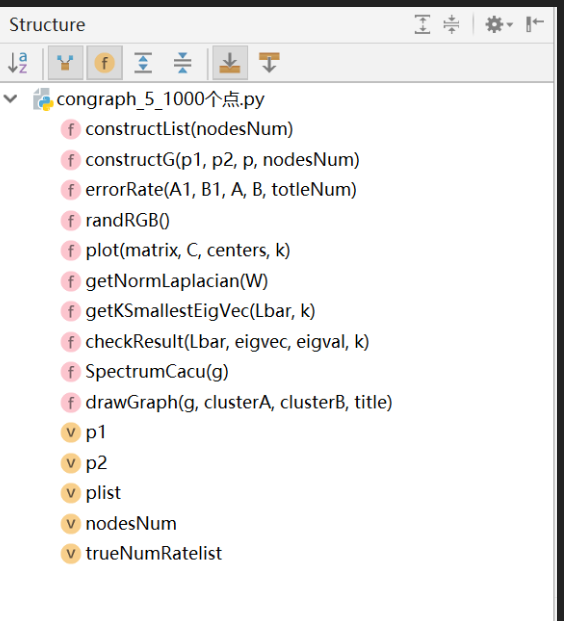Select the variable p1

tap(95, 432)
